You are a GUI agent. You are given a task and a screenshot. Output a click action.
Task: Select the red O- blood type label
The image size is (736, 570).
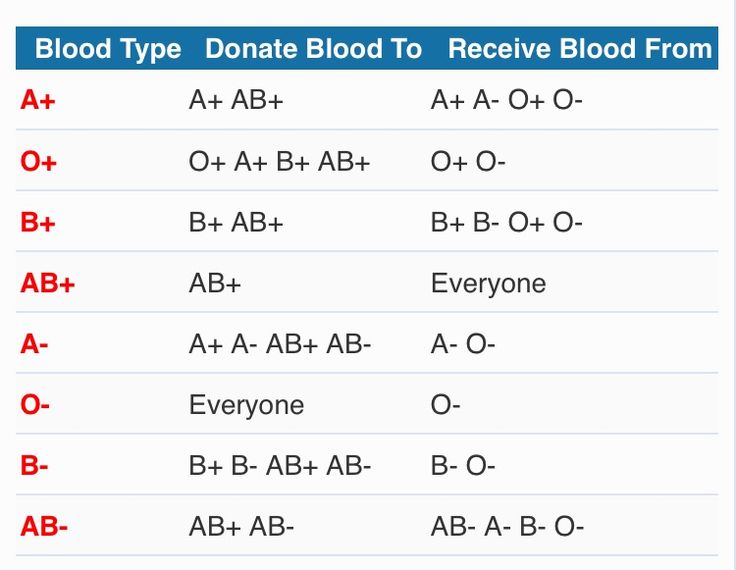click(x=35, y=405)
